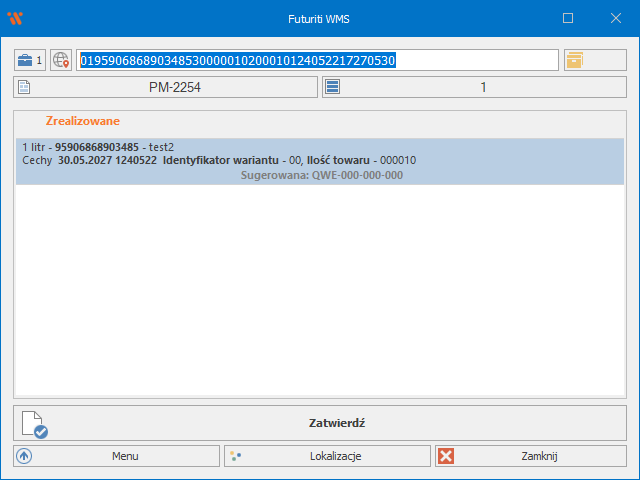Image resolution: width=640 pixels, height=480 pixels.
Task: Open the Menu label at bottom left
Action: coord(125,456)
